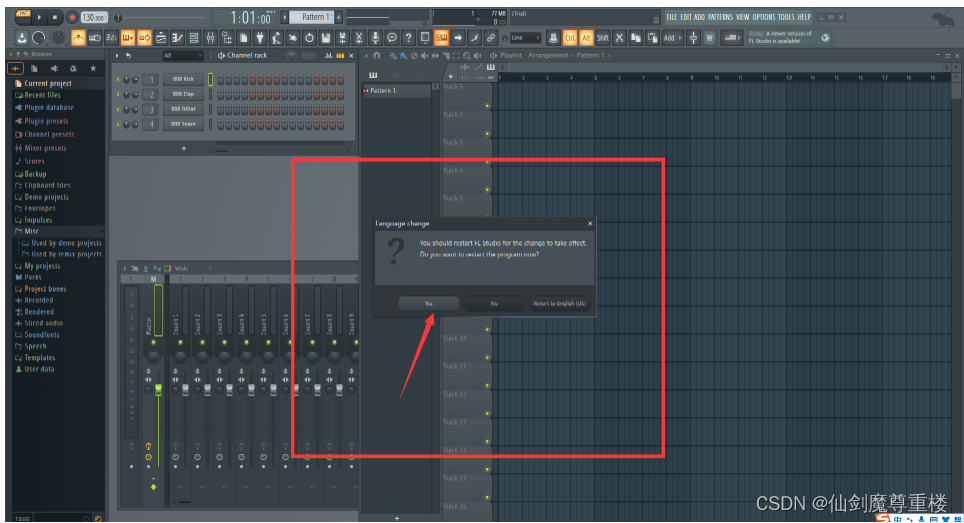Toggle the 3-2-1 countdown before recording

click(x=111, y=37)
